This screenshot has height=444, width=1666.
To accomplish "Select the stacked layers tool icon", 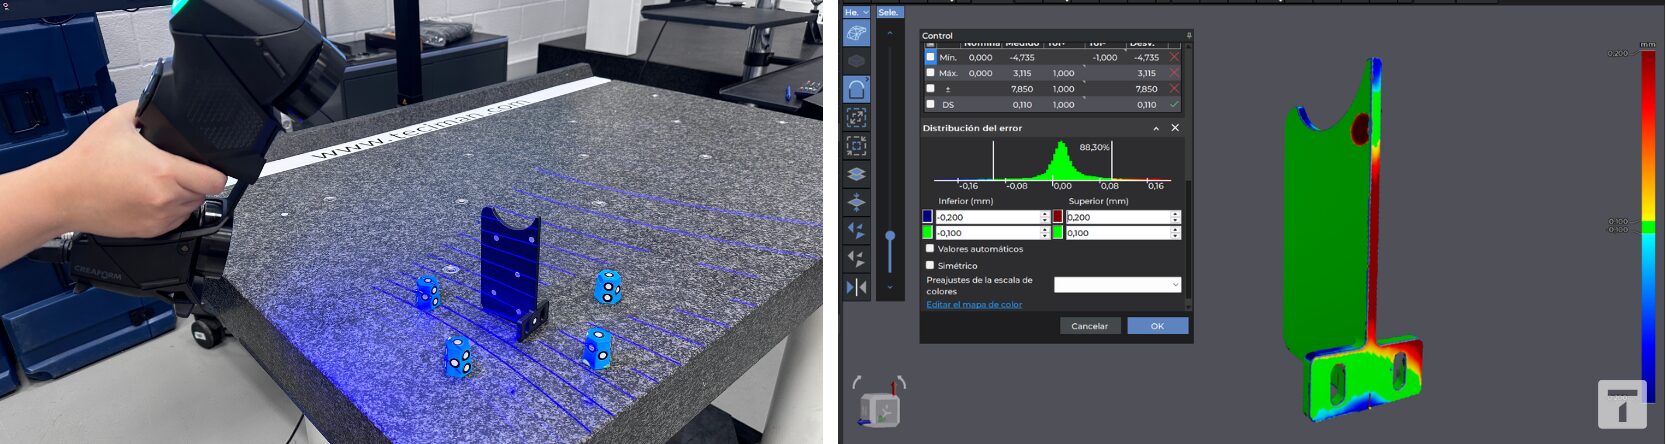I will (856, 174).
